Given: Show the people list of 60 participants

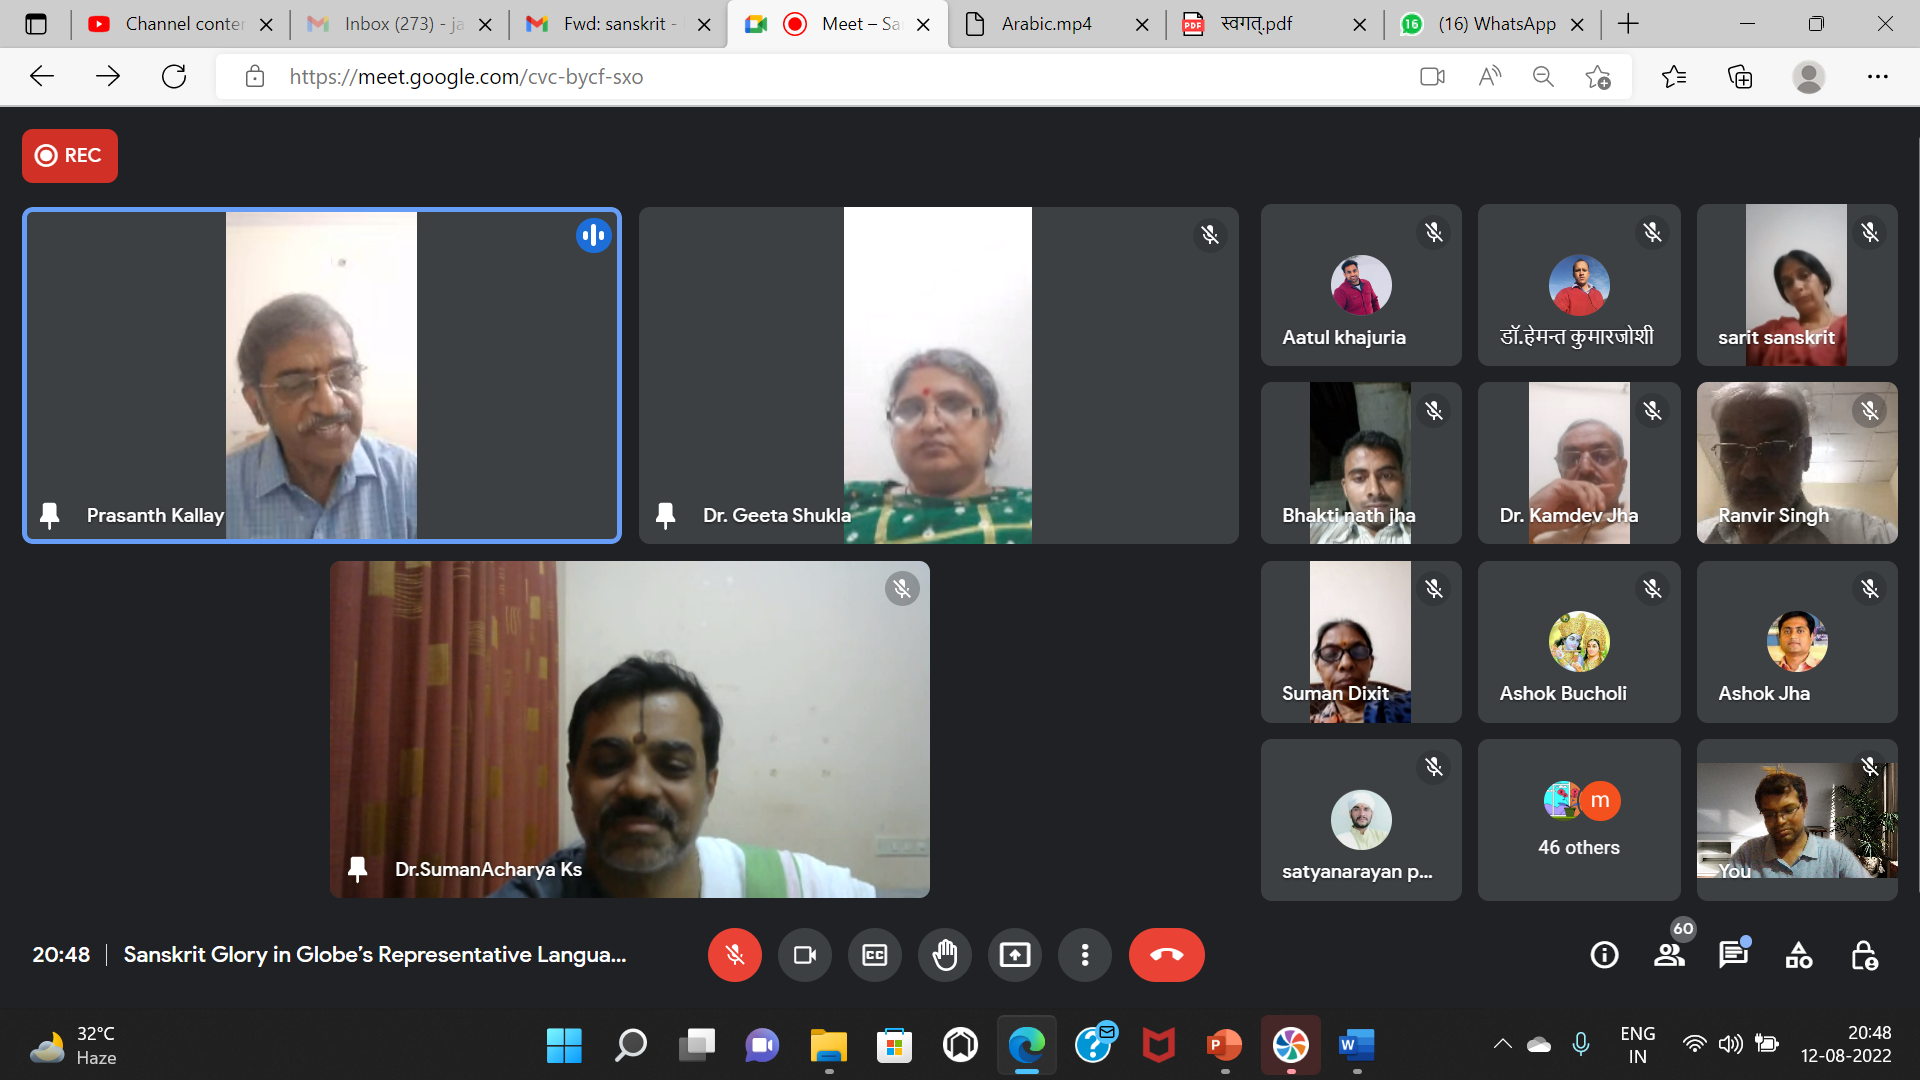Looking at the screenshot, I should click(x=1669, y=955).
